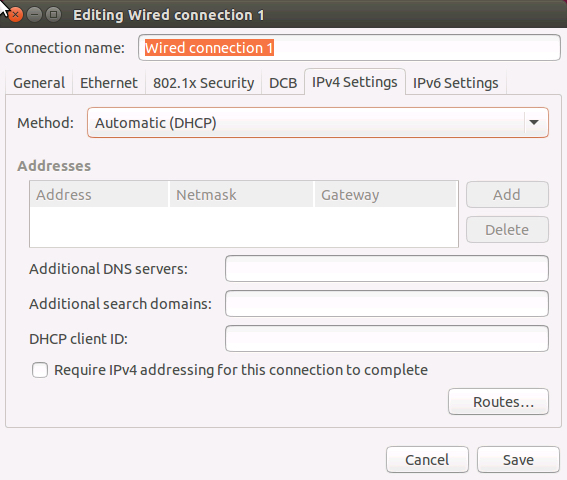Open the Method dropdown showing Automatic (DHCP)
Viewport: 567px width, 480px height.
318,123
